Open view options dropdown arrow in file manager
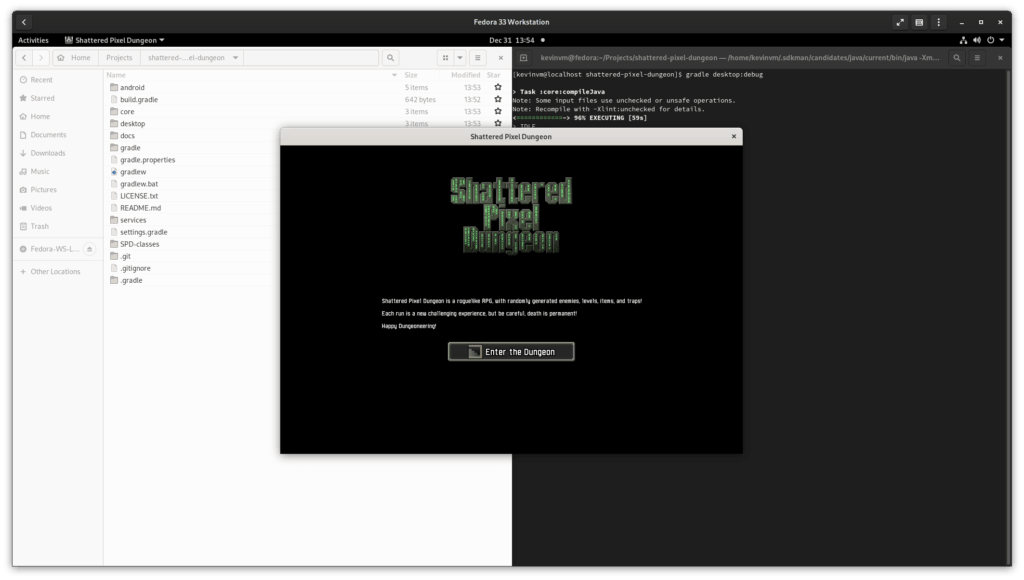This screenshot has width=1024, height=580. (460, 57)
